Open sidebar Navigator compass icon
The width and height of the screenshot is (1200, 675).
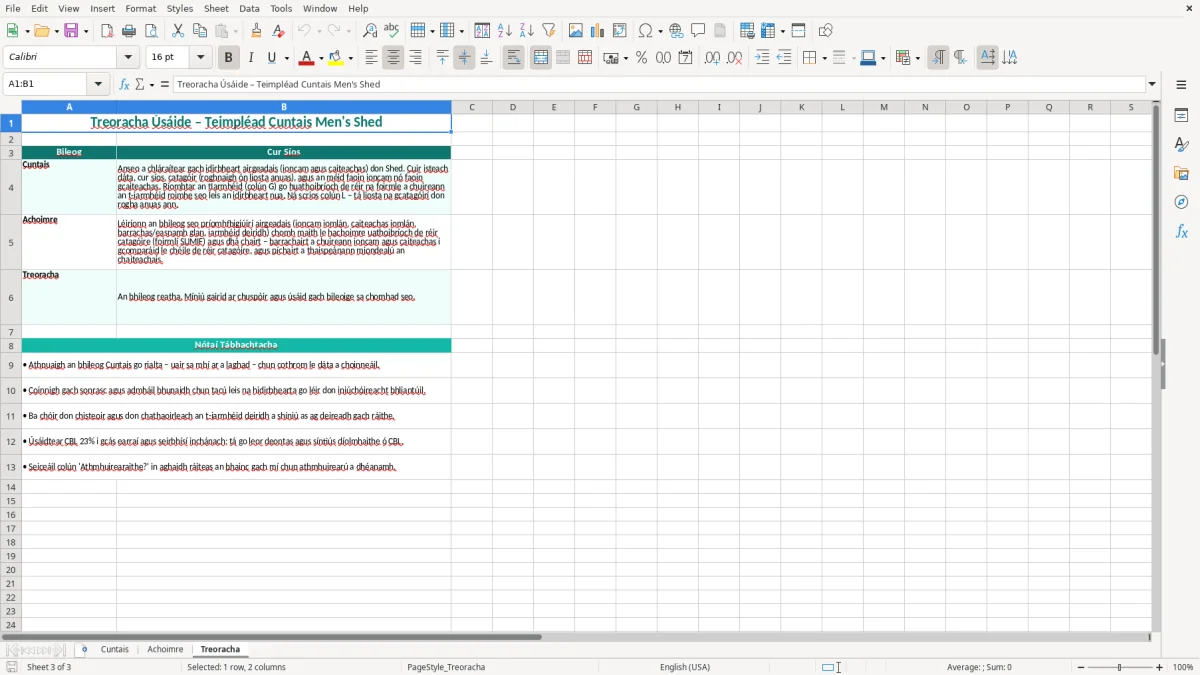point(1181,203)
